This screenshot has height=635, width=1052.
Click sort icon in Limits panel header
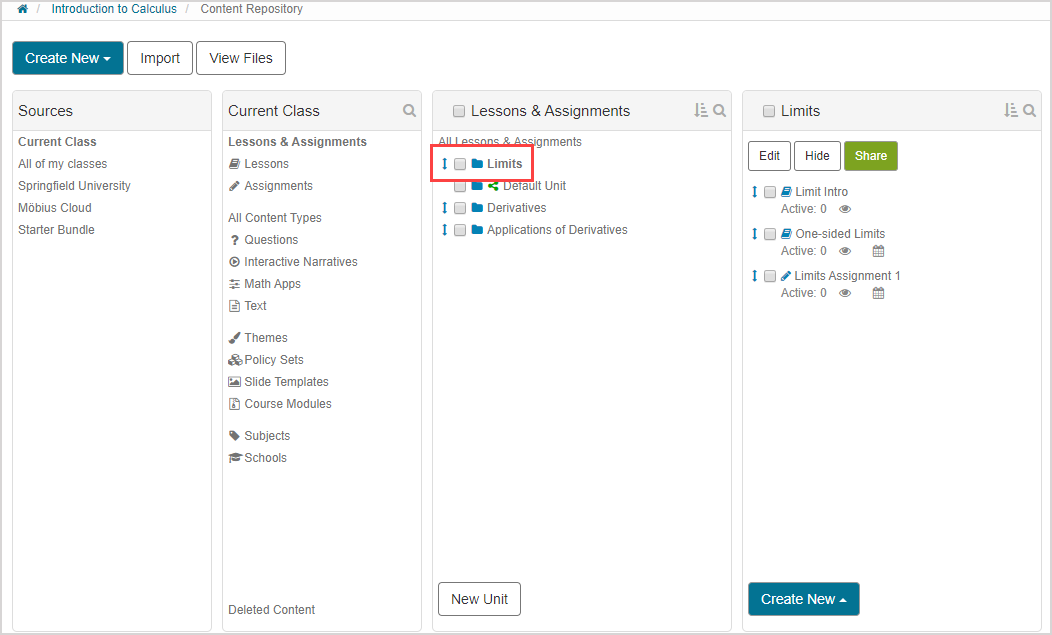(1010, 111)
